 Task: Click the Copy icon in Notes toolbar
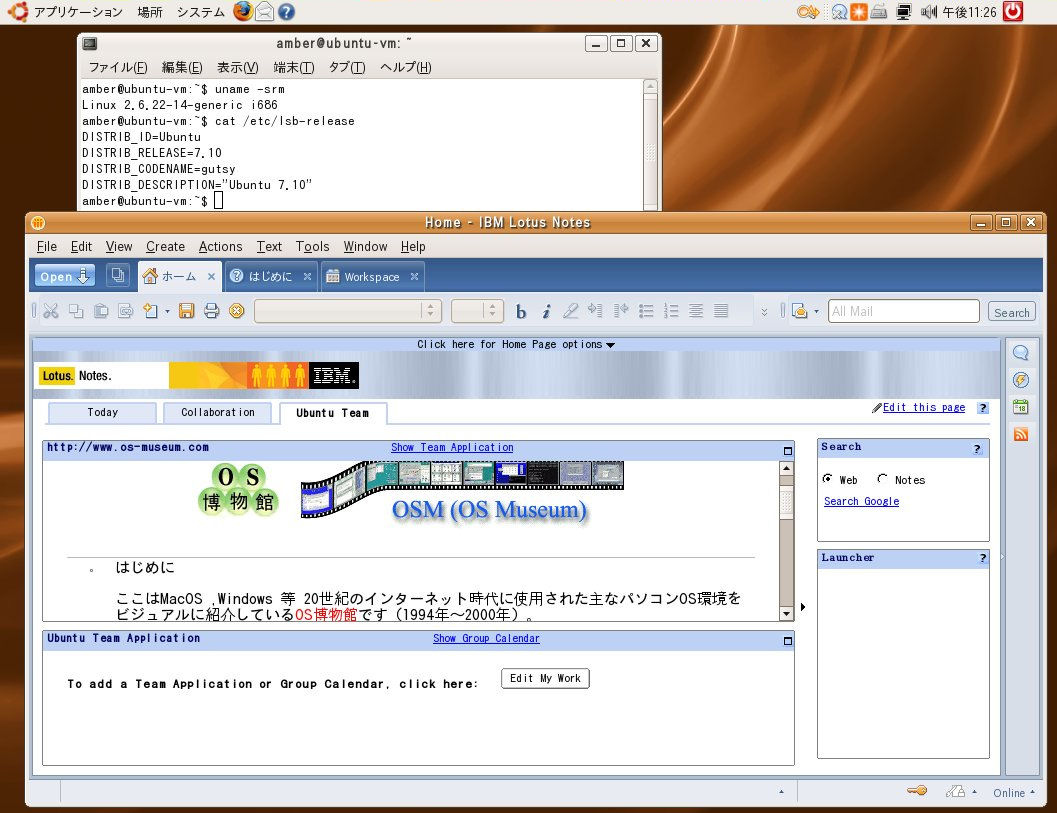pos(76,311)
